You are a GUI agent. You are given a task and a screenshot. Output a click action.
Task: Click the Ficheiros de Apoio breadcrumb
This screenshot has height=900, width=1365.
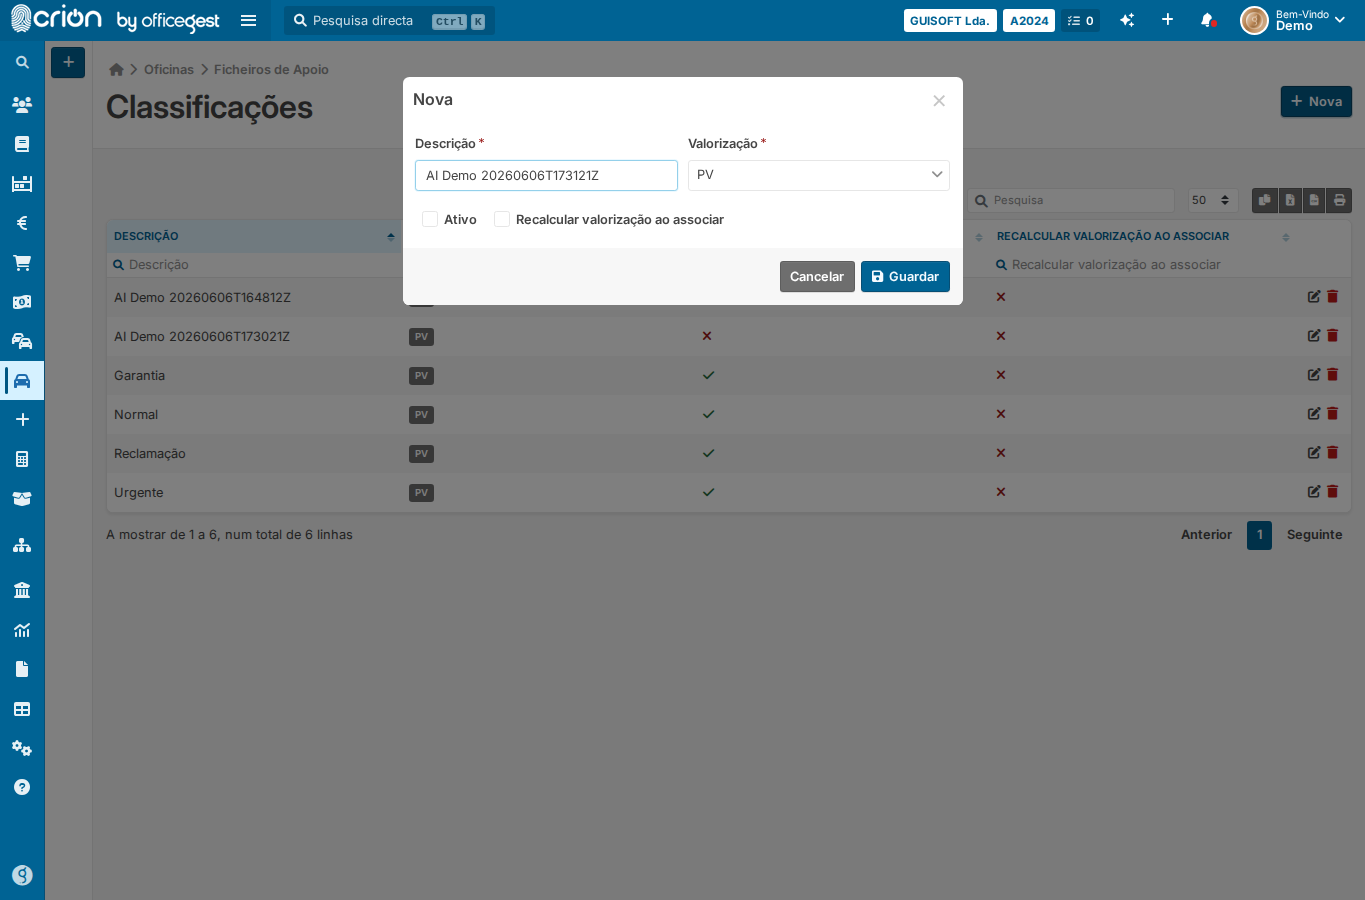pyautogui.click(x=271, y=69)
